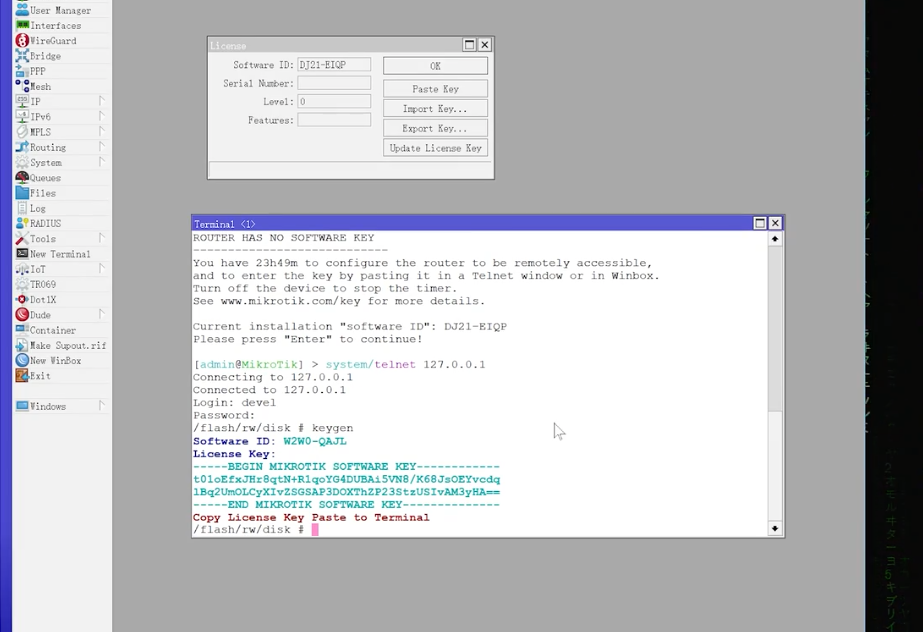Click the Import Key... button
This screenshot has width=923, height=632.
435,109
